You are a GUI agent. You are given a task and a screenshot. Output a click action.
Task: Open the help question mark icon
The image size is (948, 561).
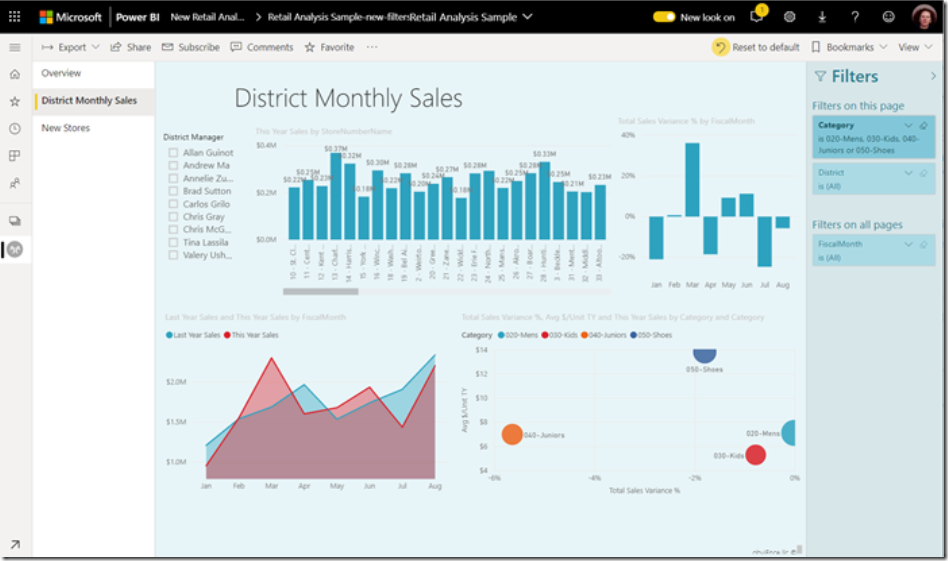[x=855, y=17]
